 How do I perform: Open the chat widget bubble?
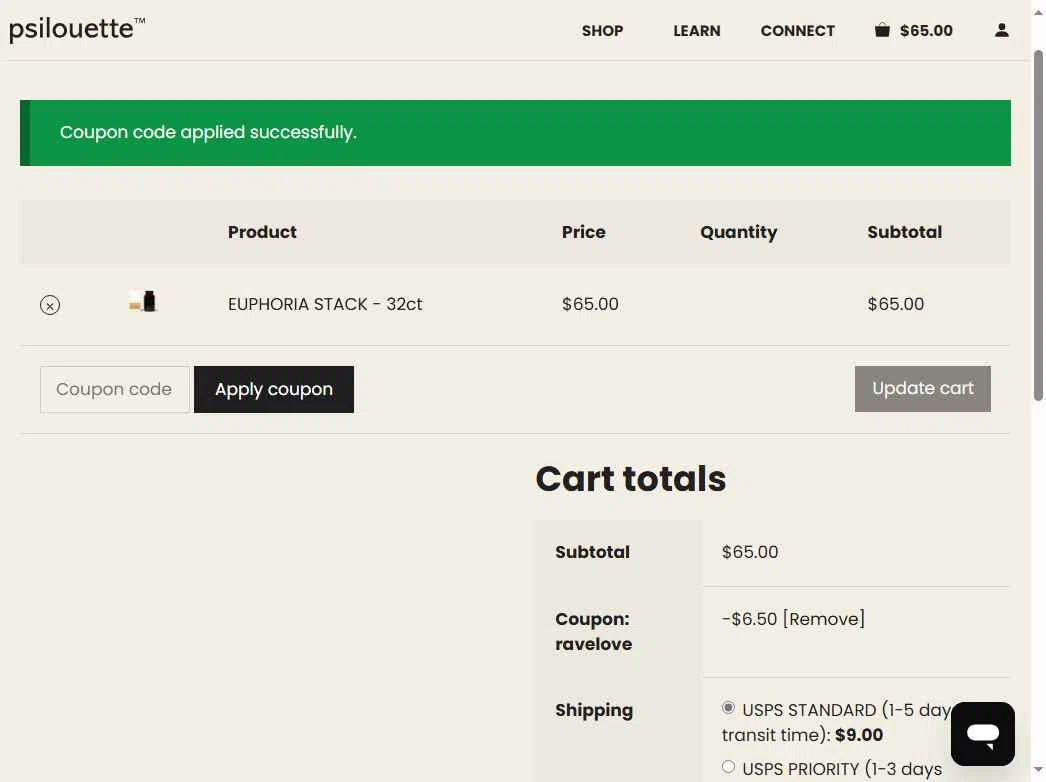983,734
